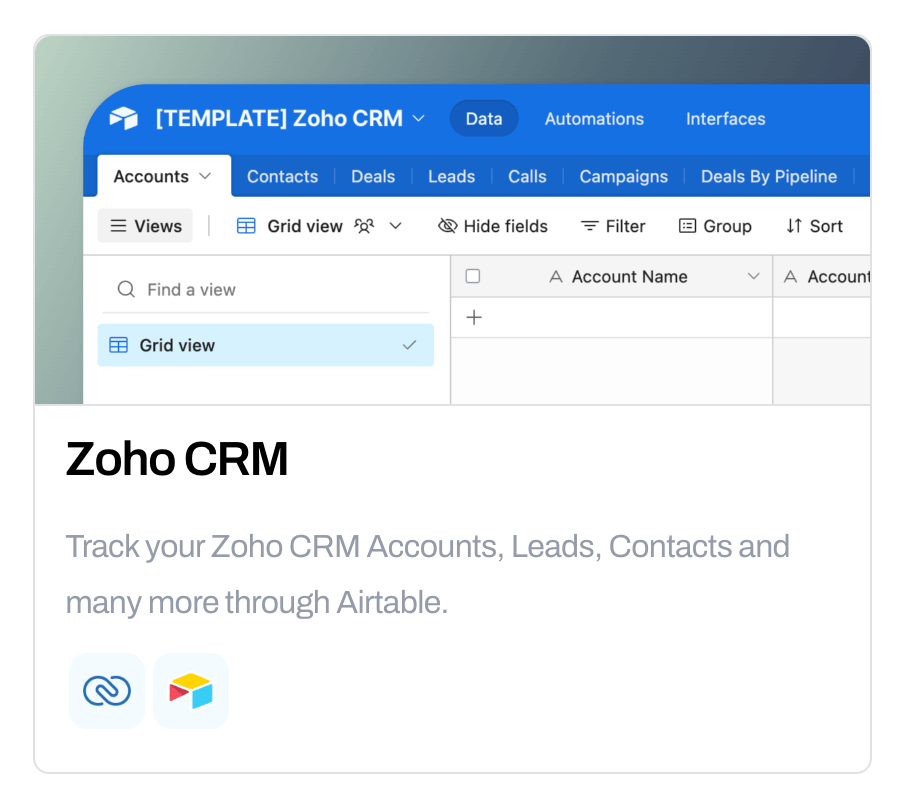Open the Deals table tab
The width and height of the screenshot is (912, 804).
coord(373,176)
